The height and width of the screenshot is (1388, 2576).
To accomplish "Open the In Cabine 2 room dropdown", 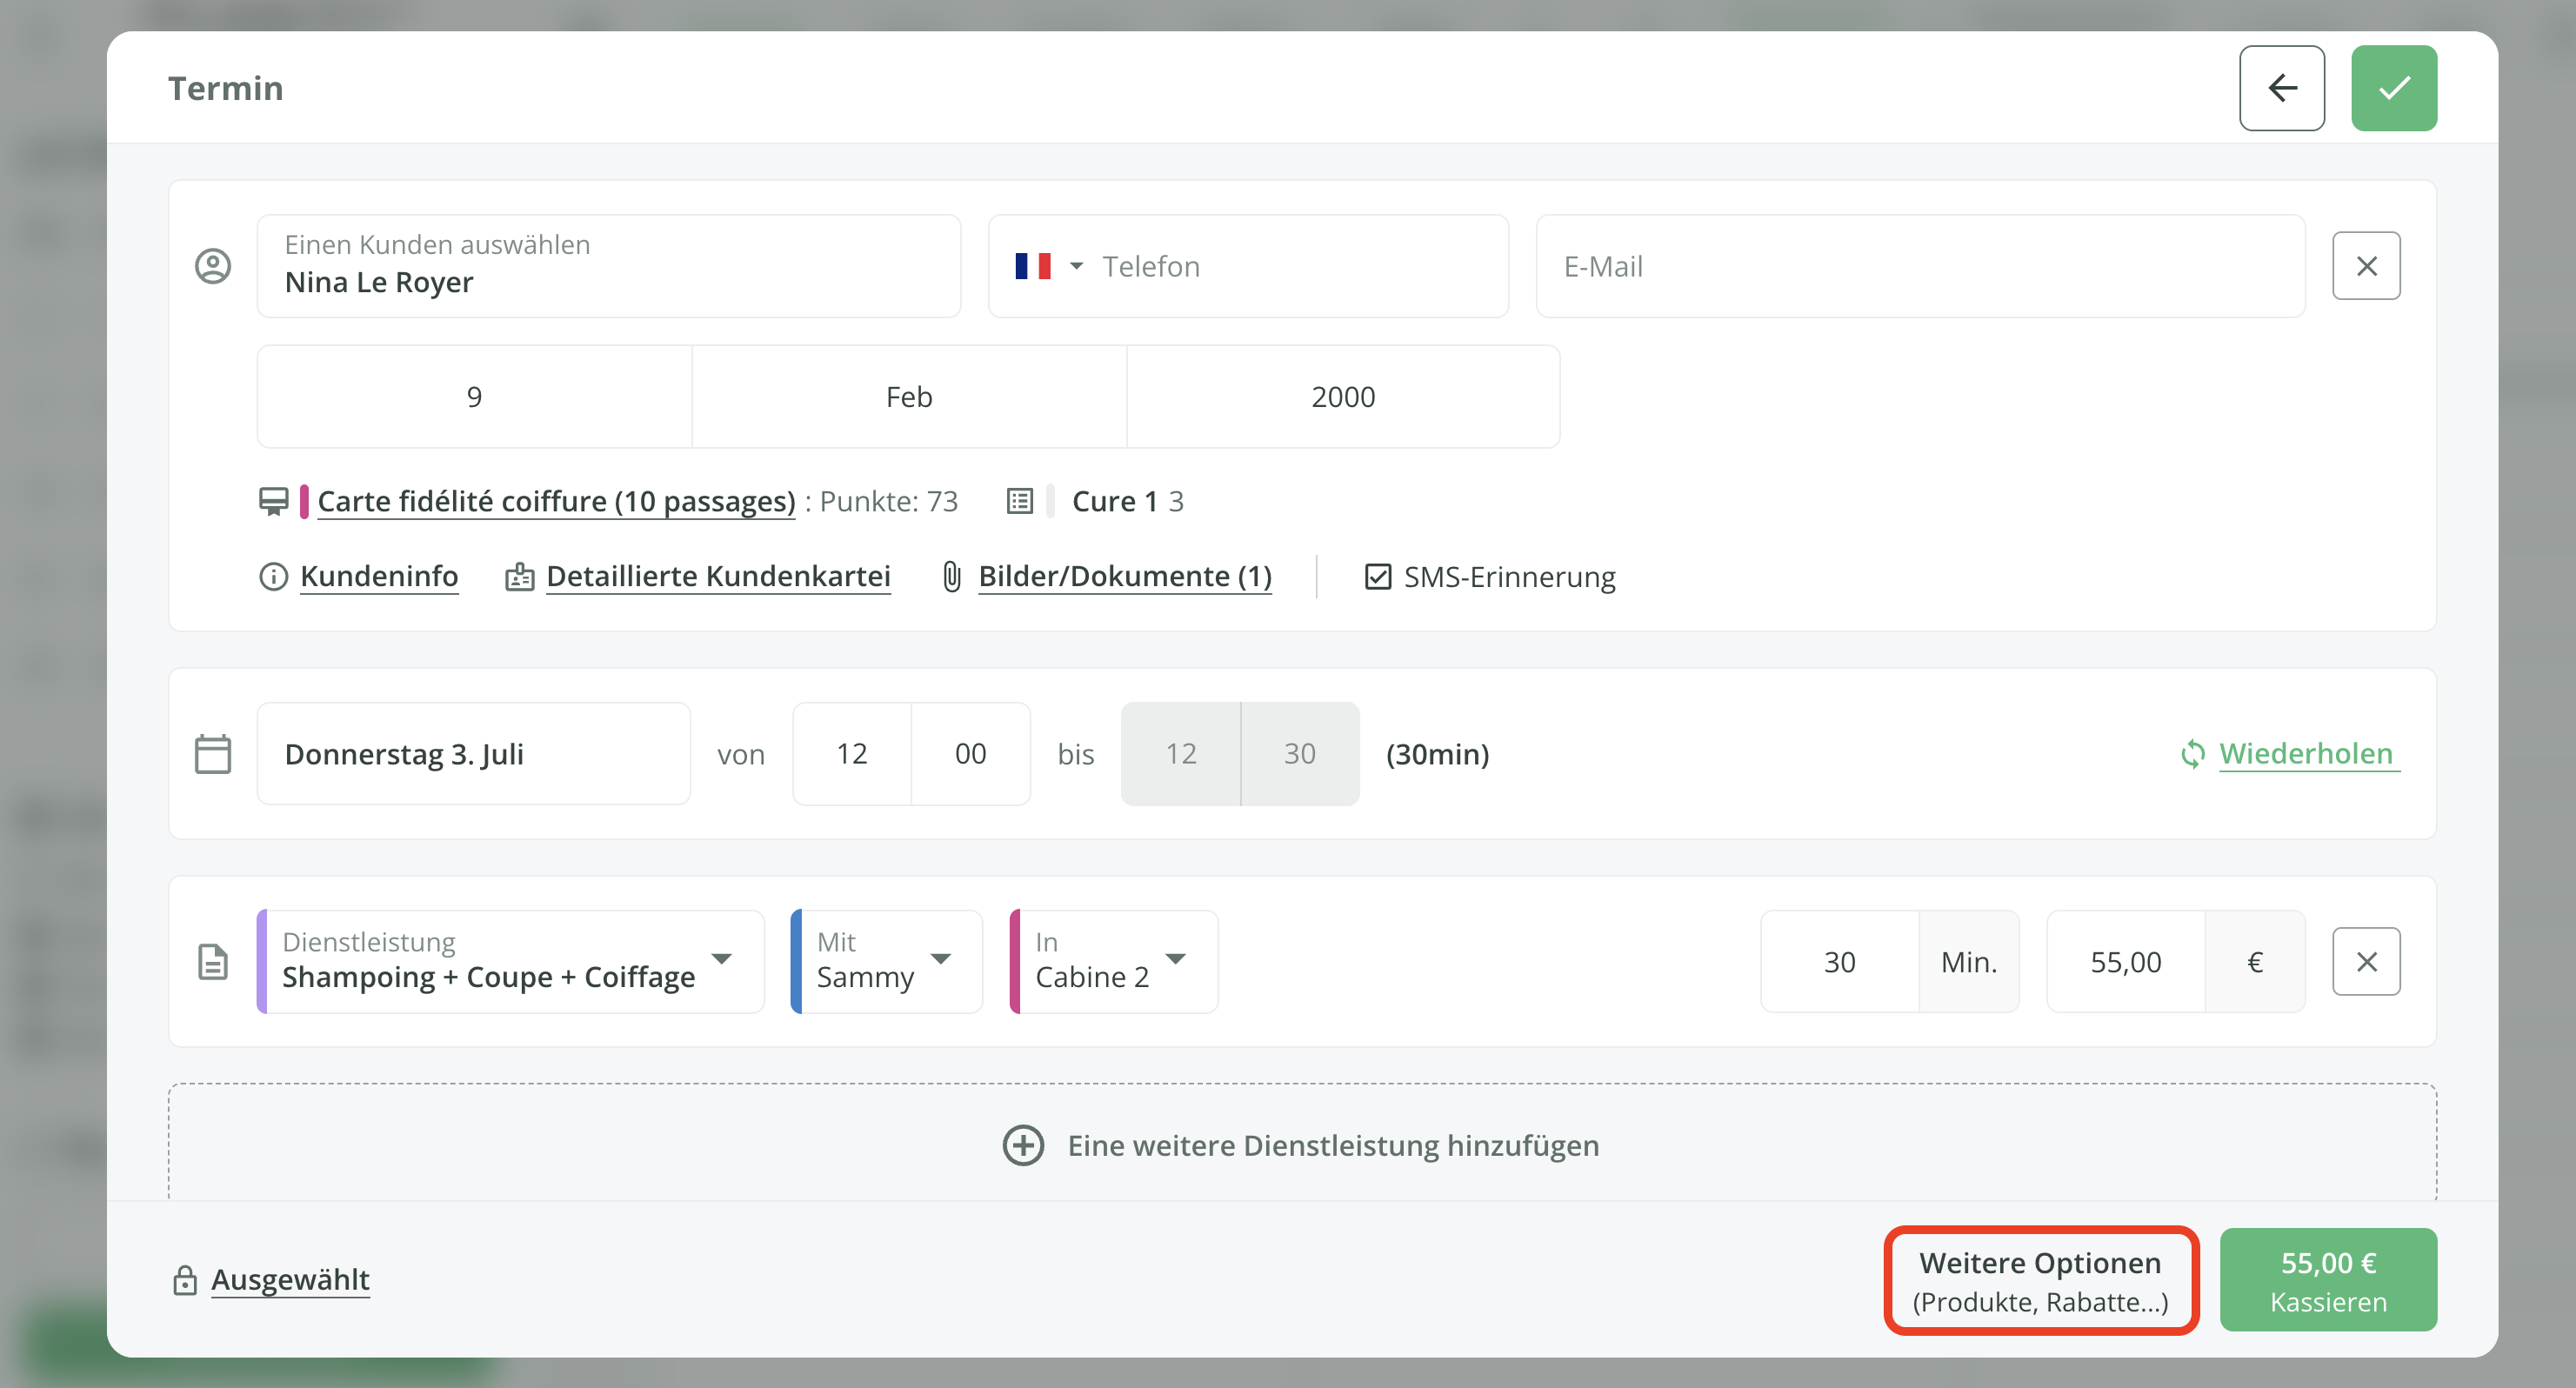I will coord(1175,960).
